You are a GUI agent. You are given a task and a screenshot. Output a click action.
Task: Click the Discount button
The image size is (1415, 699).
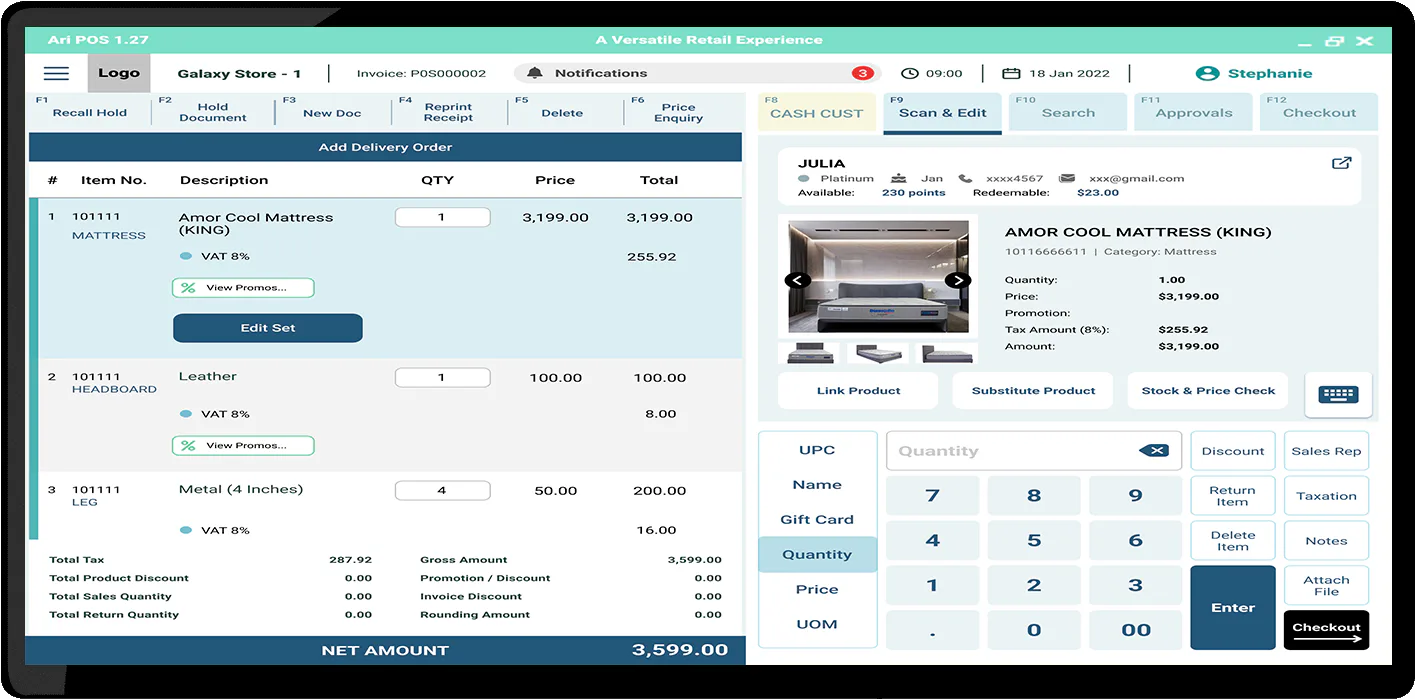(1233, 451)
